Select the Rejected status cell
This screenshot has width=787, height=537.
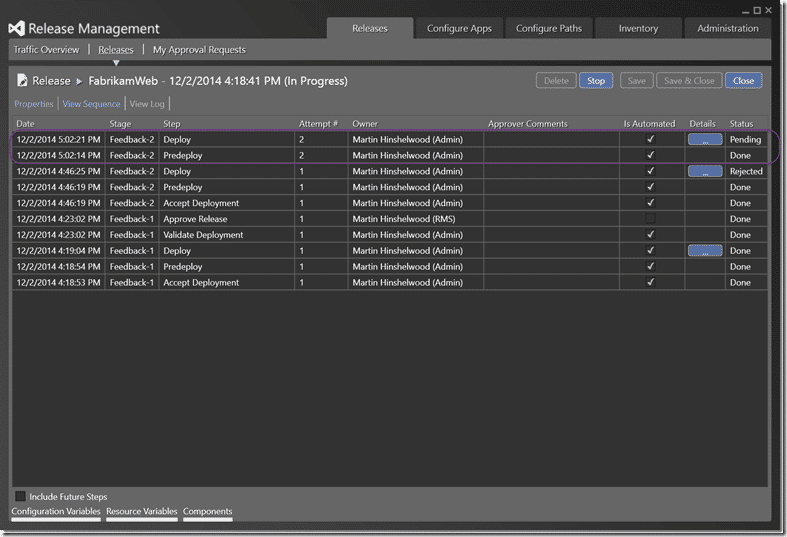[x=746, y=171]
